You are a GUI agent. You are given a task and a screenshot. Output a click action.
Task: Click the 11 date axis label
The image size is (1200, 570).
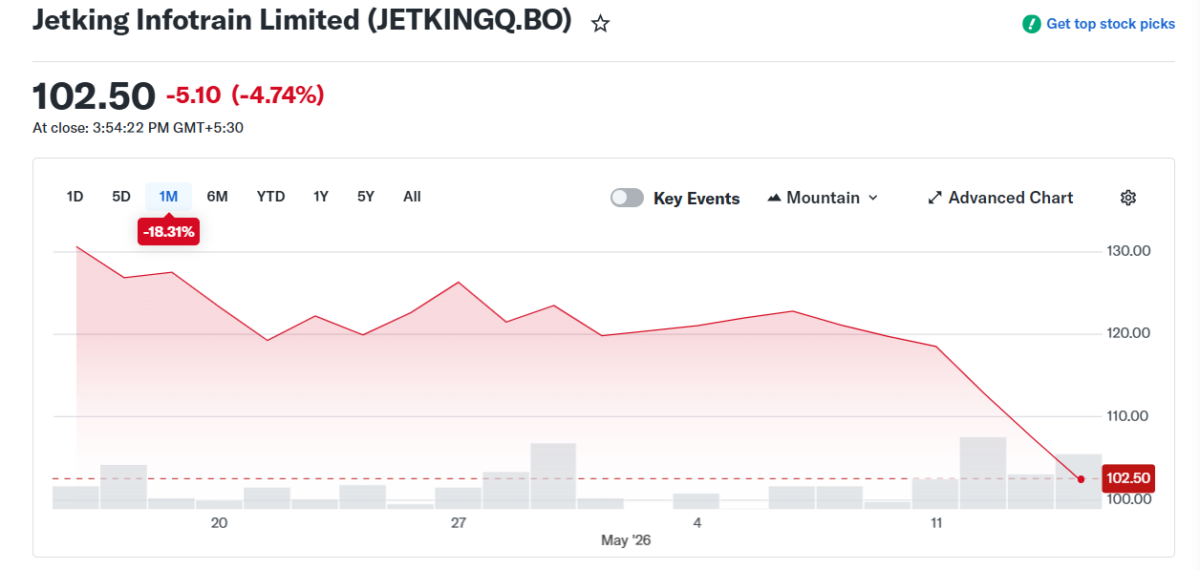(x=936, y=523)
